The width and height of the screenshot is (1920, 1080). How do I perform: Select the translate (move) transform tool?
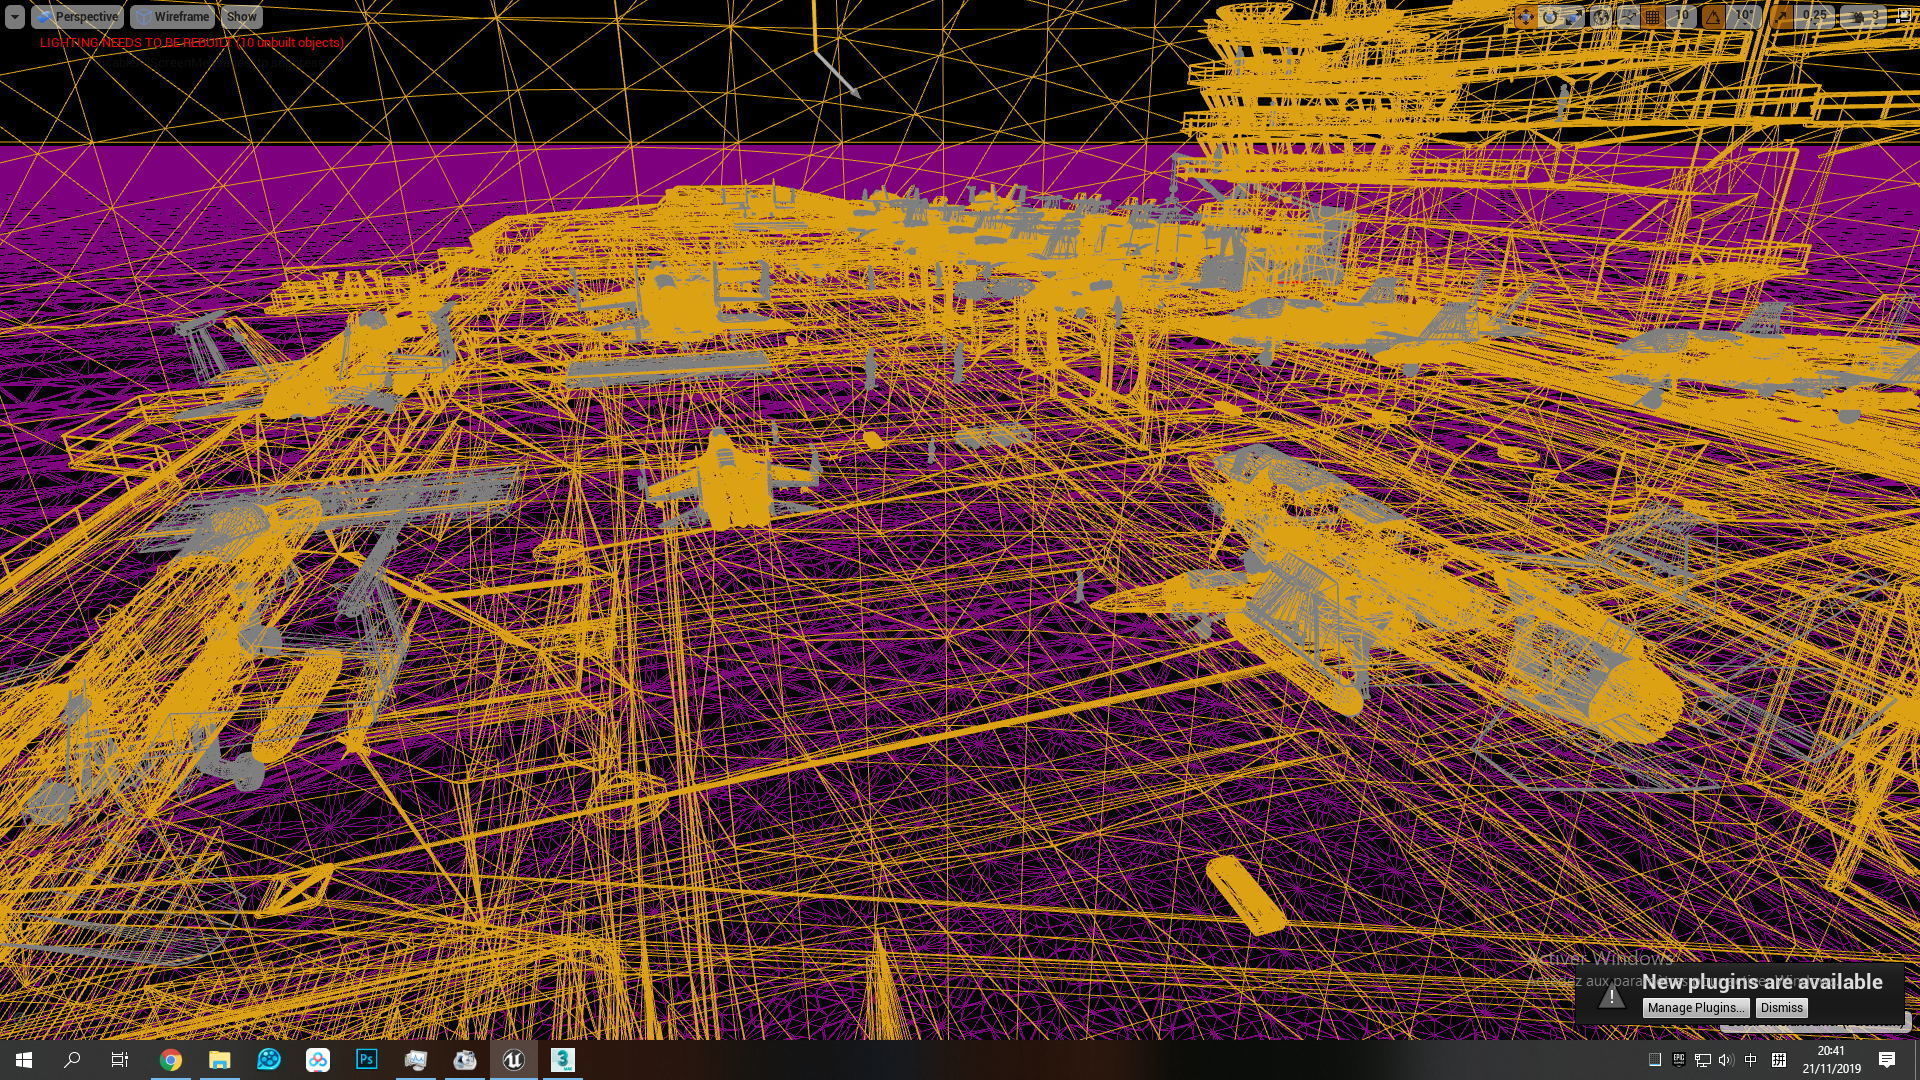click(x=1526, y=17)
